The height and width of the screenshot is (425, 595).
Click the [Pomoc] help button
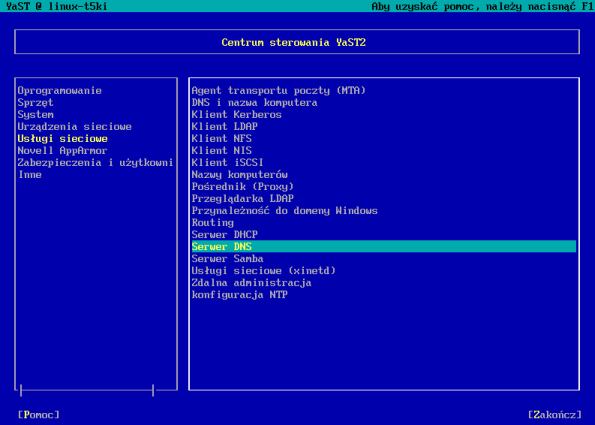pos(39,415)
